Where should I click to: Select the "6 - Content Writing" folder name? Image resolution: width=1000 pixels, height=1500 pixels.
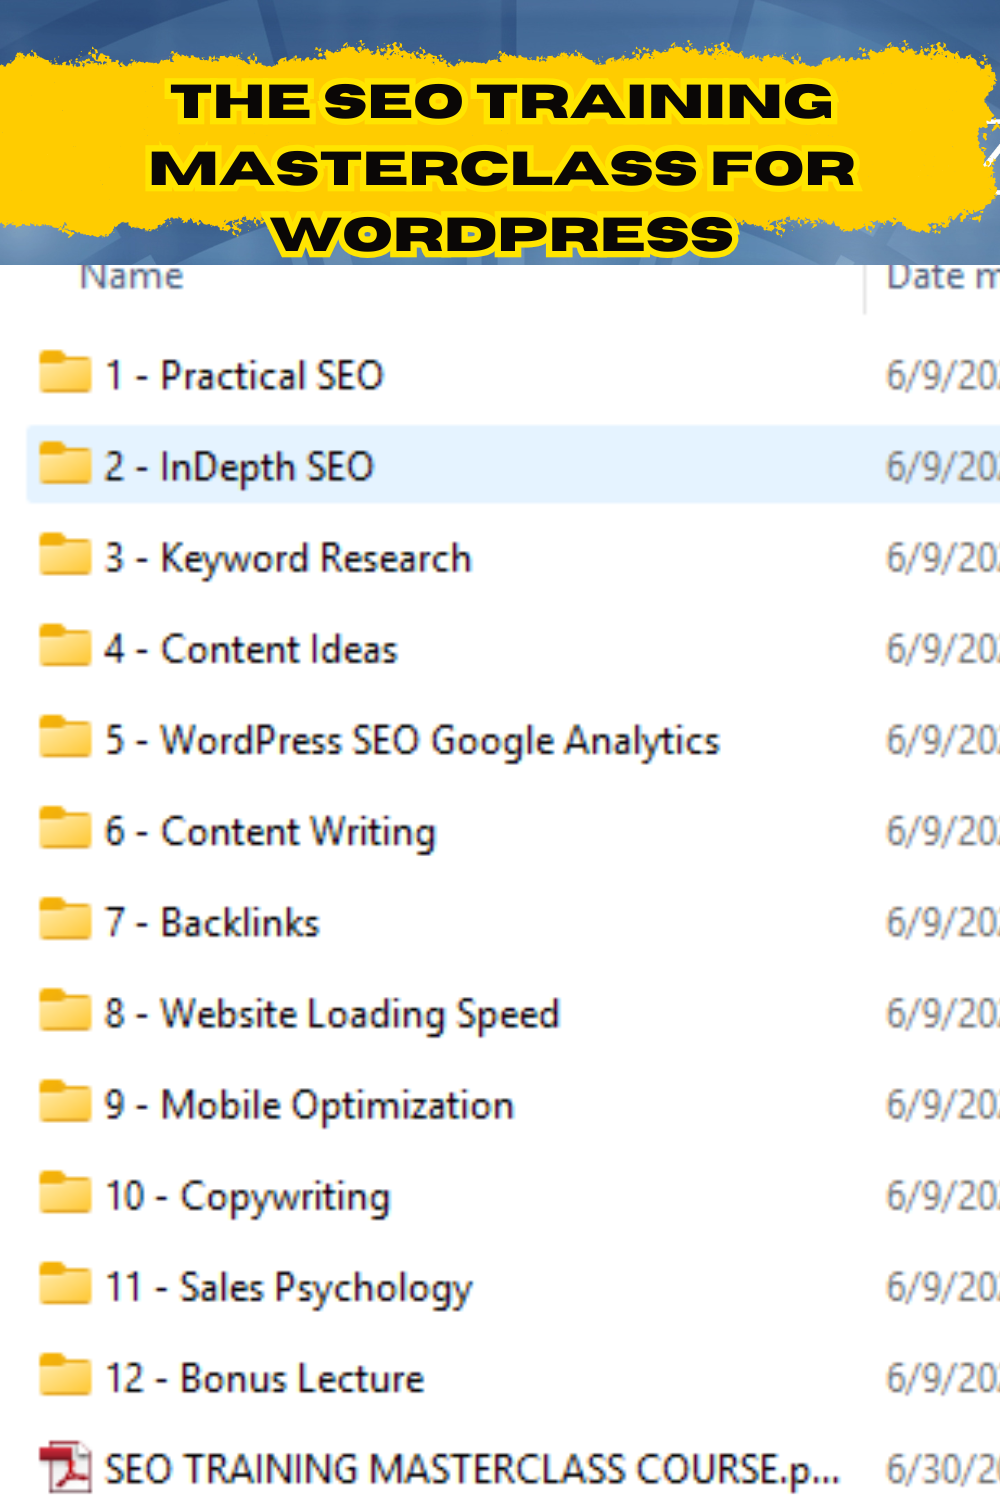coord(270,833)
